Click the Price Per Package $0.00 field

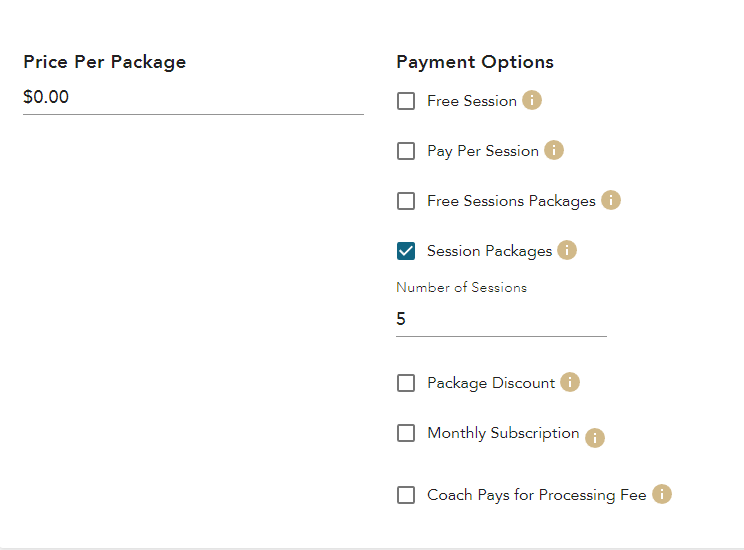(192, 98)
